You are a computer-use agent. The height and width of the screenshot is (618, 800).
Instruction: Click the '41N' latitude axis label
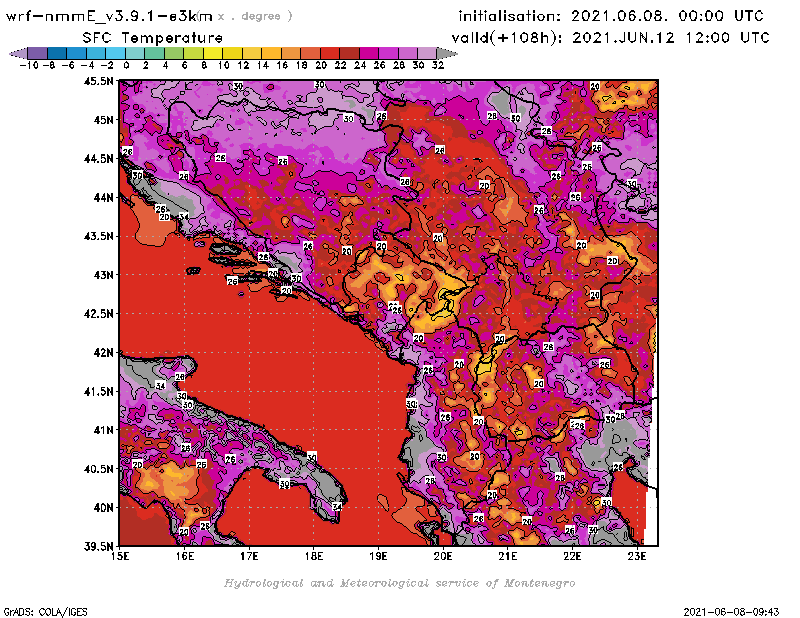104,430
